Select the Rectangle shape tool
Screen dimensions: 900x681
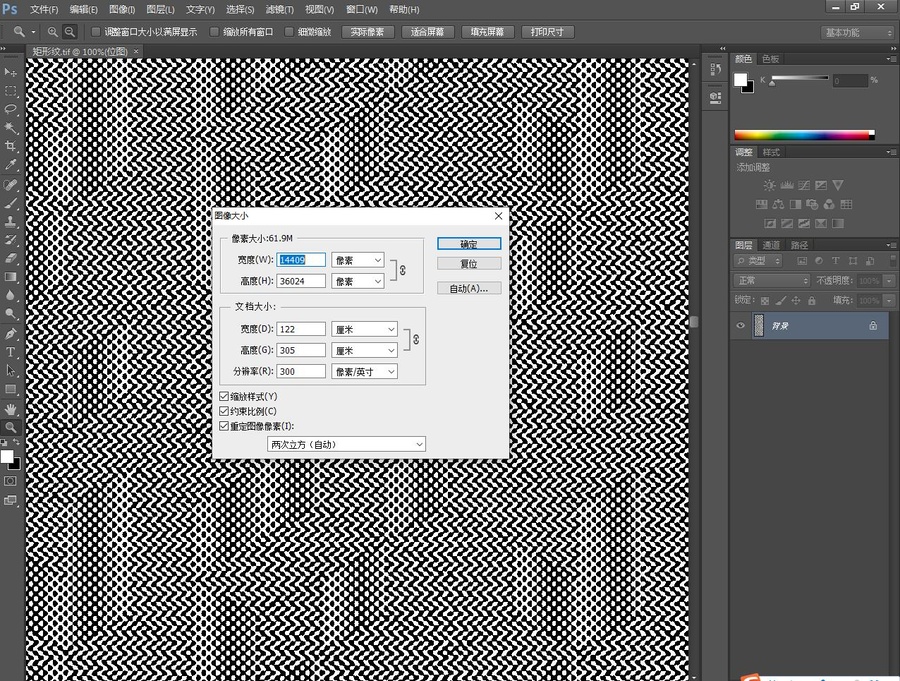[10, 389]
